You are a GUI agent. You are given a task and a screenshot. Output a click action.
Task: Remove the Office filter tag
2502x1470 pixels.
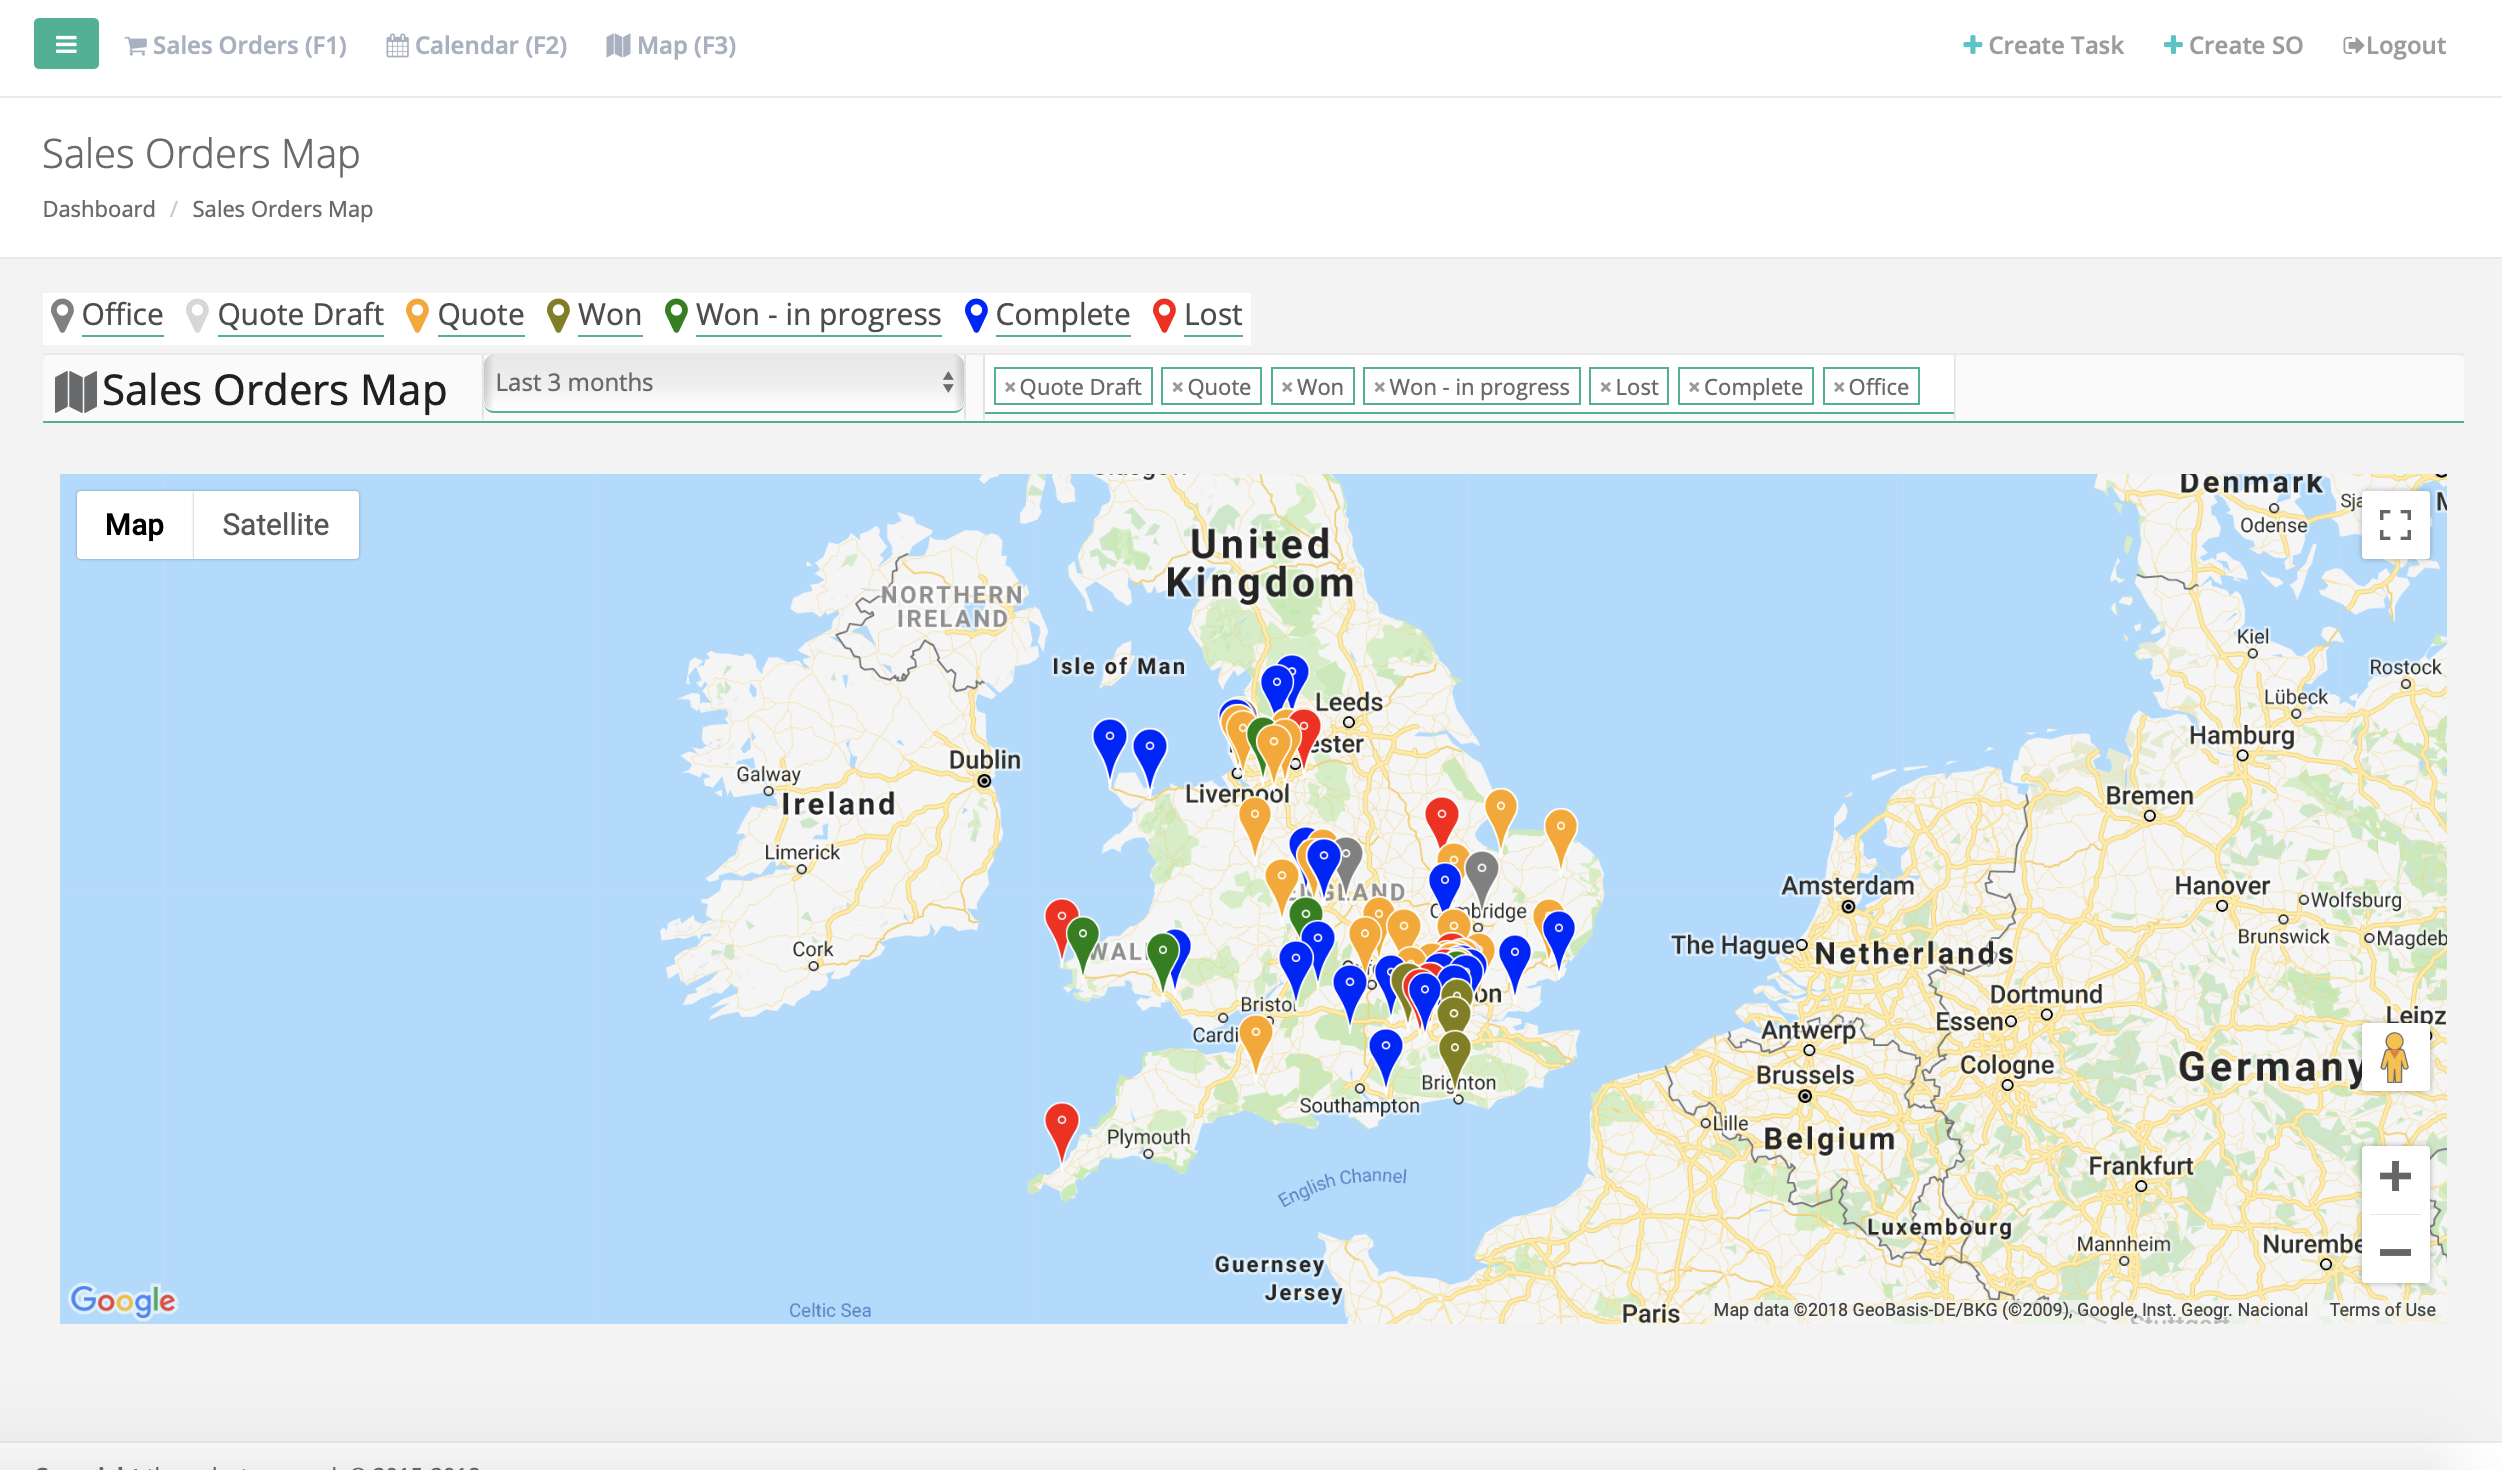click(x=1838, y=387)
